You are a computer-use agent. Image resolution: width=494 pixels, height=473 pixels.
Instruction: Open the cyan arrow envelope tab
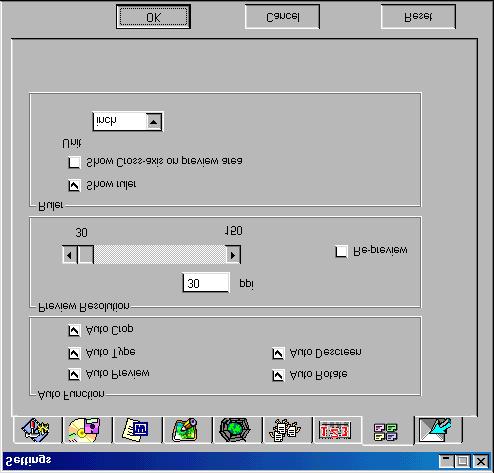tap(438, 430)
